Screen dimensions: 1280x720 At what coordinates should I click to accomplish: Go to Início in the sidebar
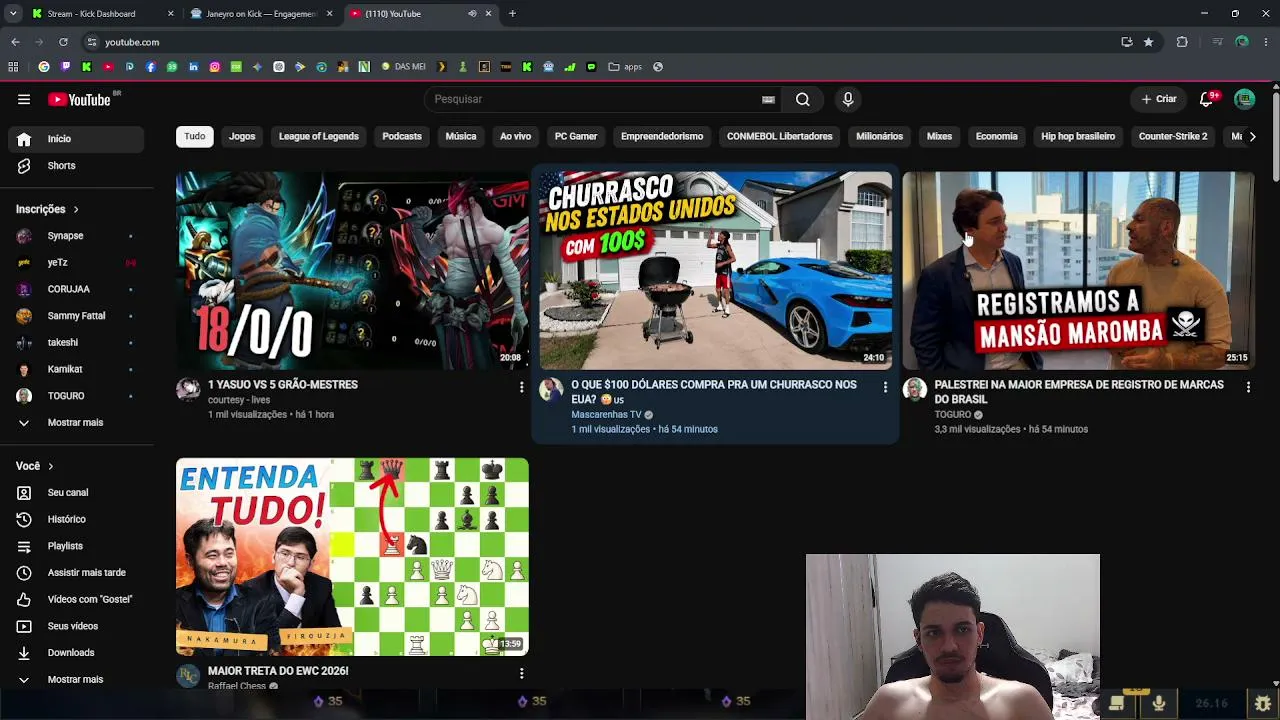(76, 139)
